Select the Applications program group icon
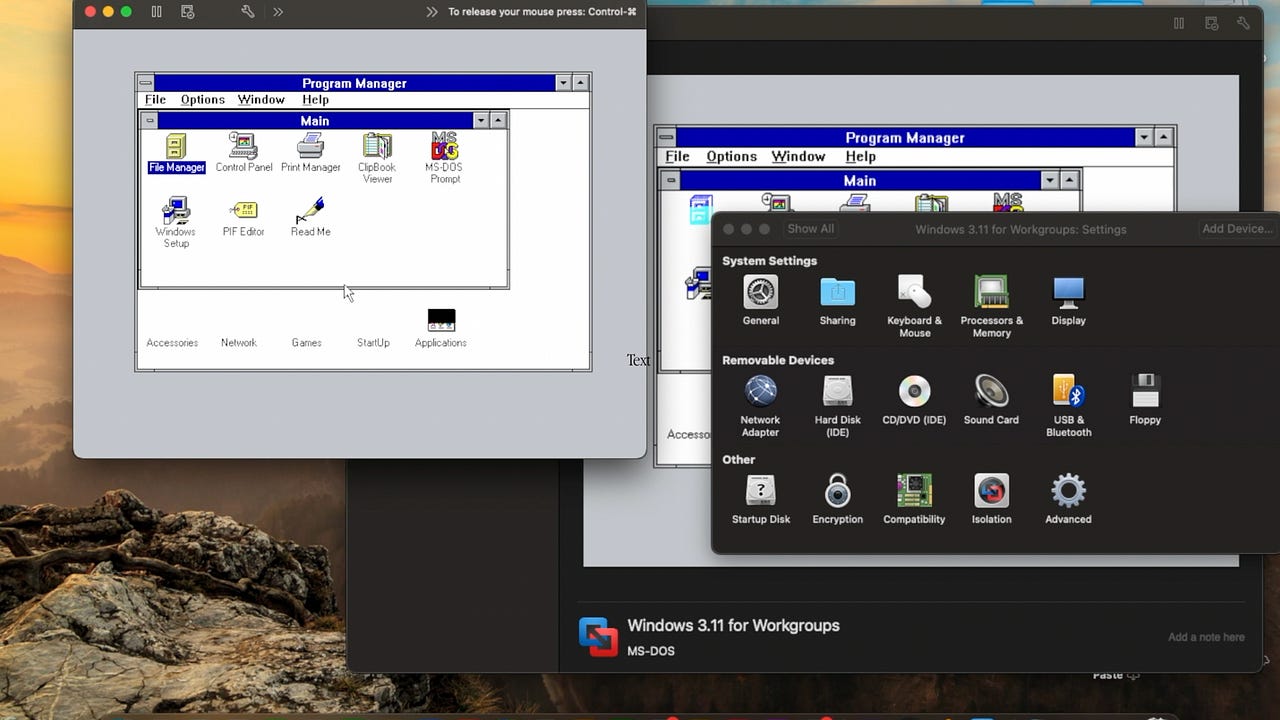Viewport: 1280px width, 720px height. (441, 328)
